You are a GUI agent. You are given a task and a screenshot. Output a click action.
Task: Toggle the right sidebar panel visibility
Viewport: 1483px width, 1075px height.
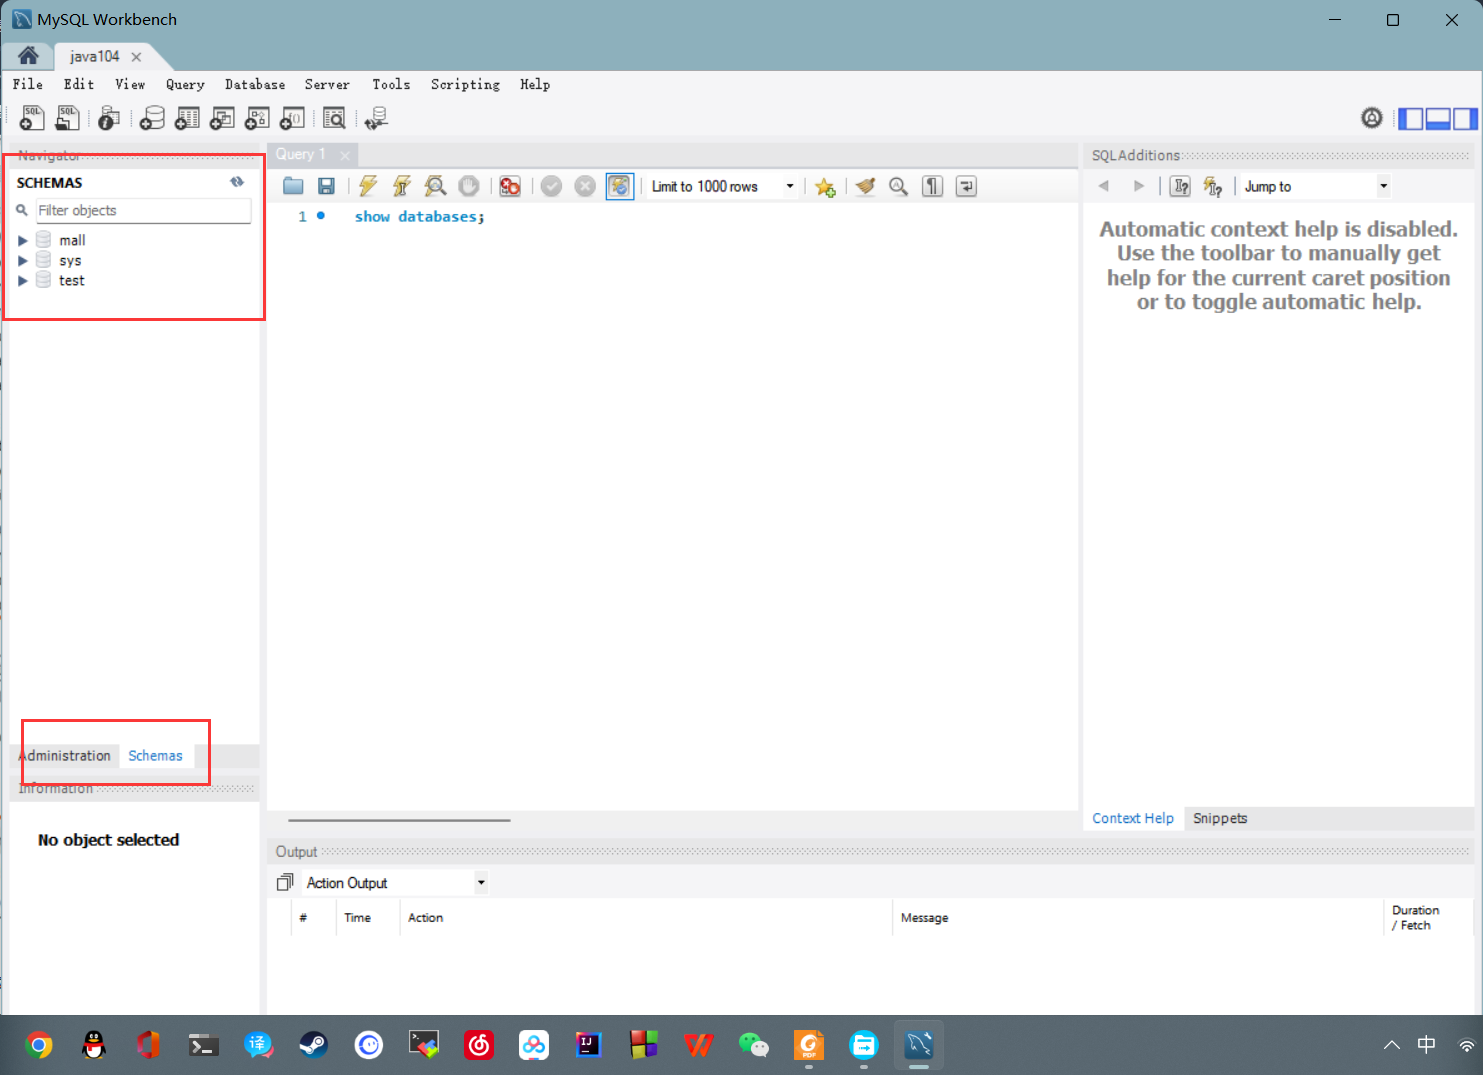[x=1465, y=119]
